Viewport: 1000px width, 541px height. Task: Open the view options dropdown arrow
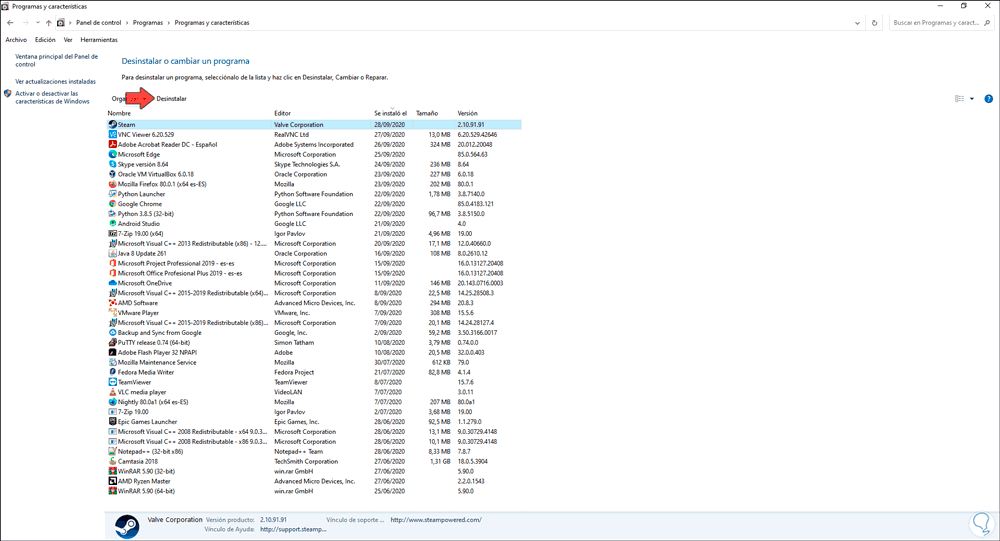[972, 99]
